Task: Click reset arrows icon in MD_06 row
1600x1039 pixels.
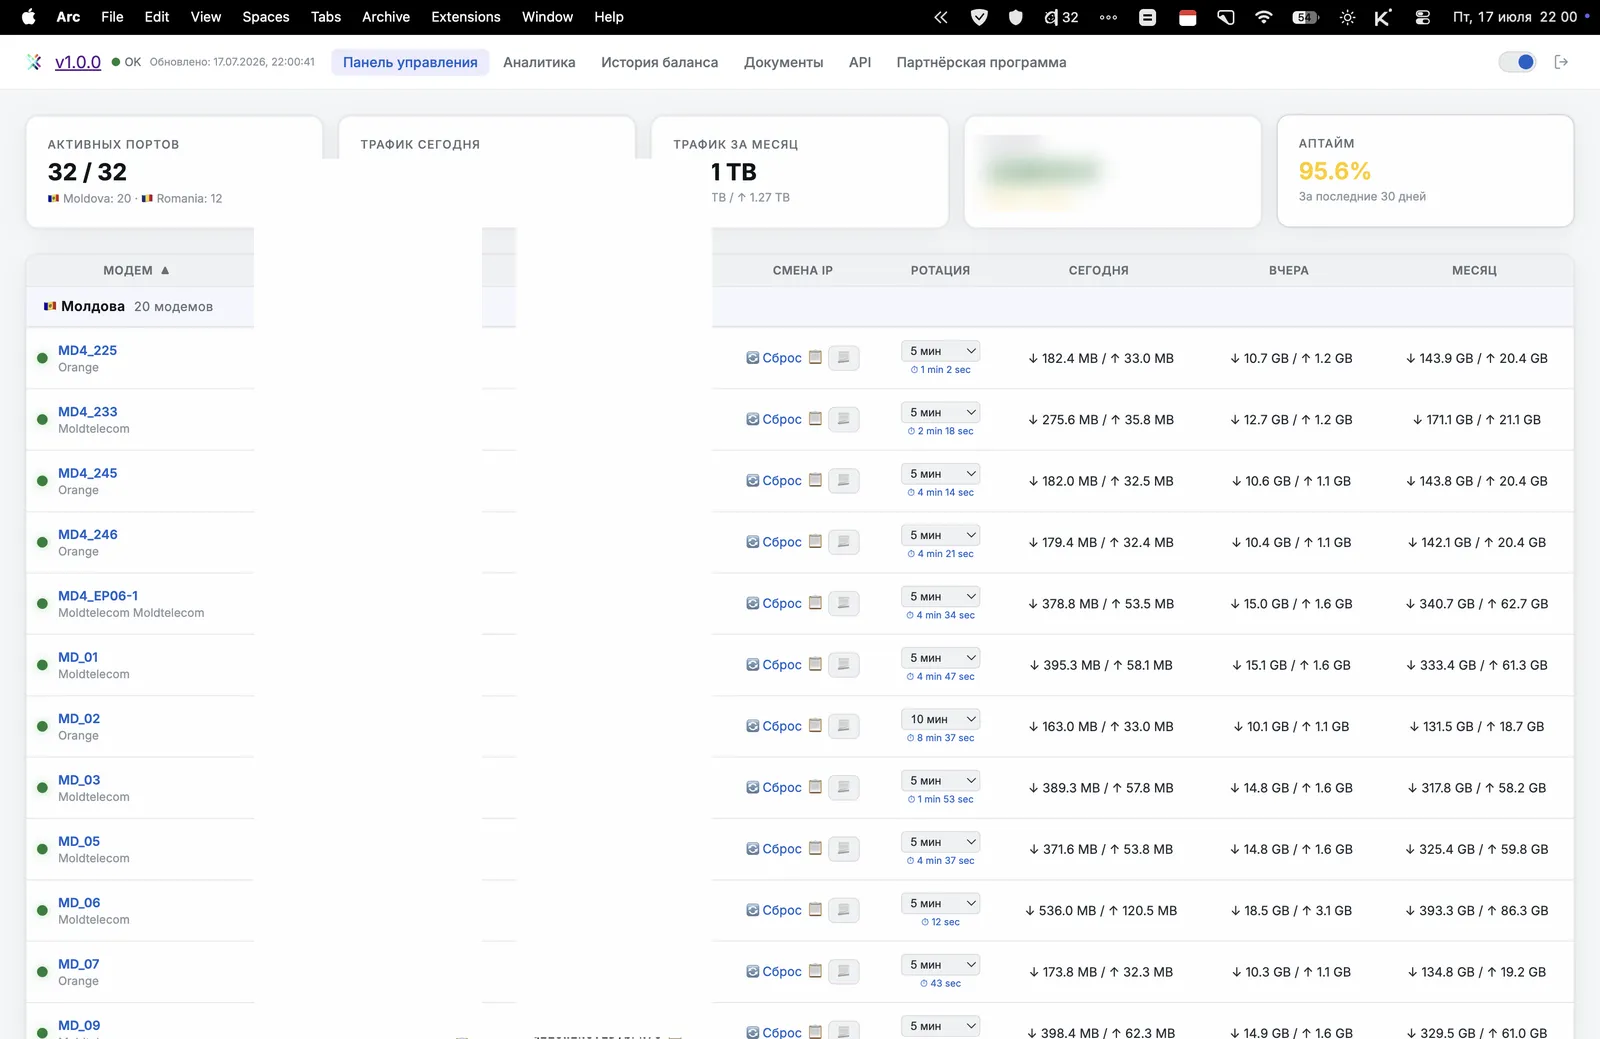Action: 752,910
